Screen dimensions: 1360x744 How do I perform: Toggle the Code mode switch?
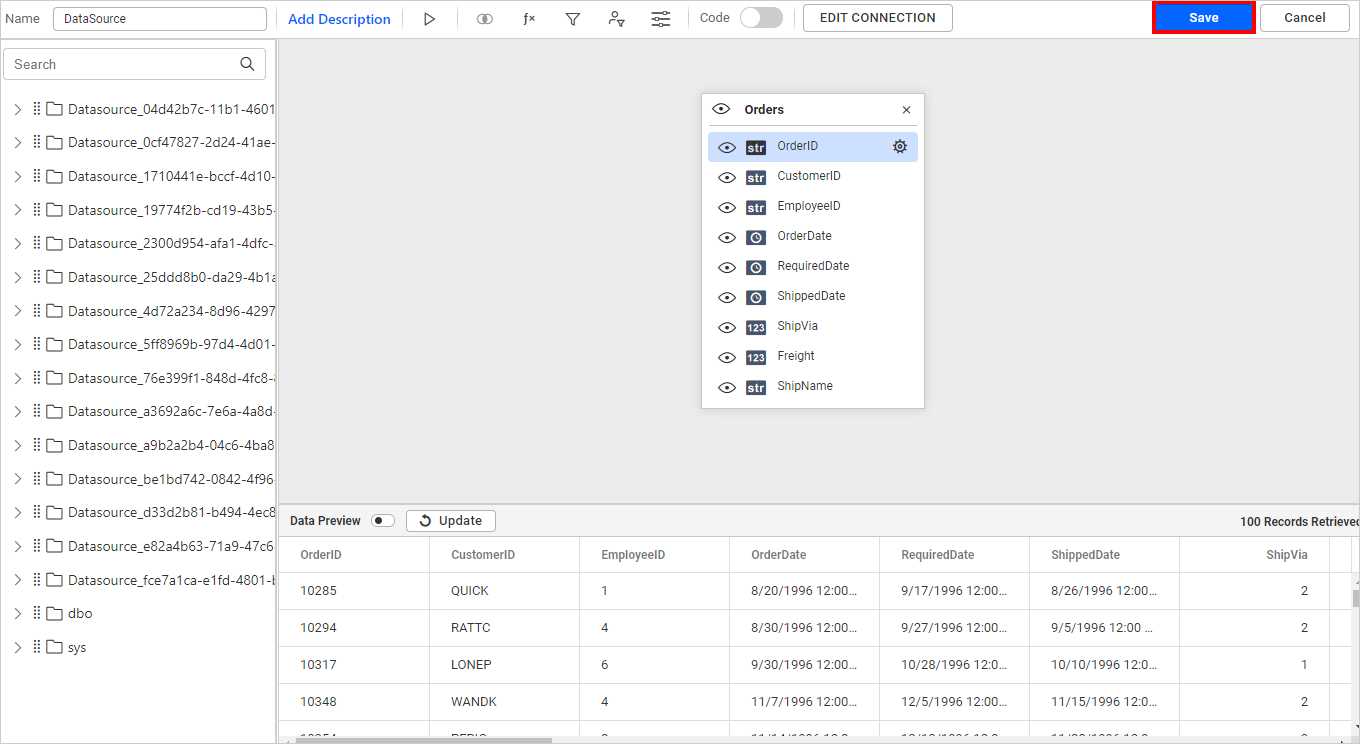[761, 18]
